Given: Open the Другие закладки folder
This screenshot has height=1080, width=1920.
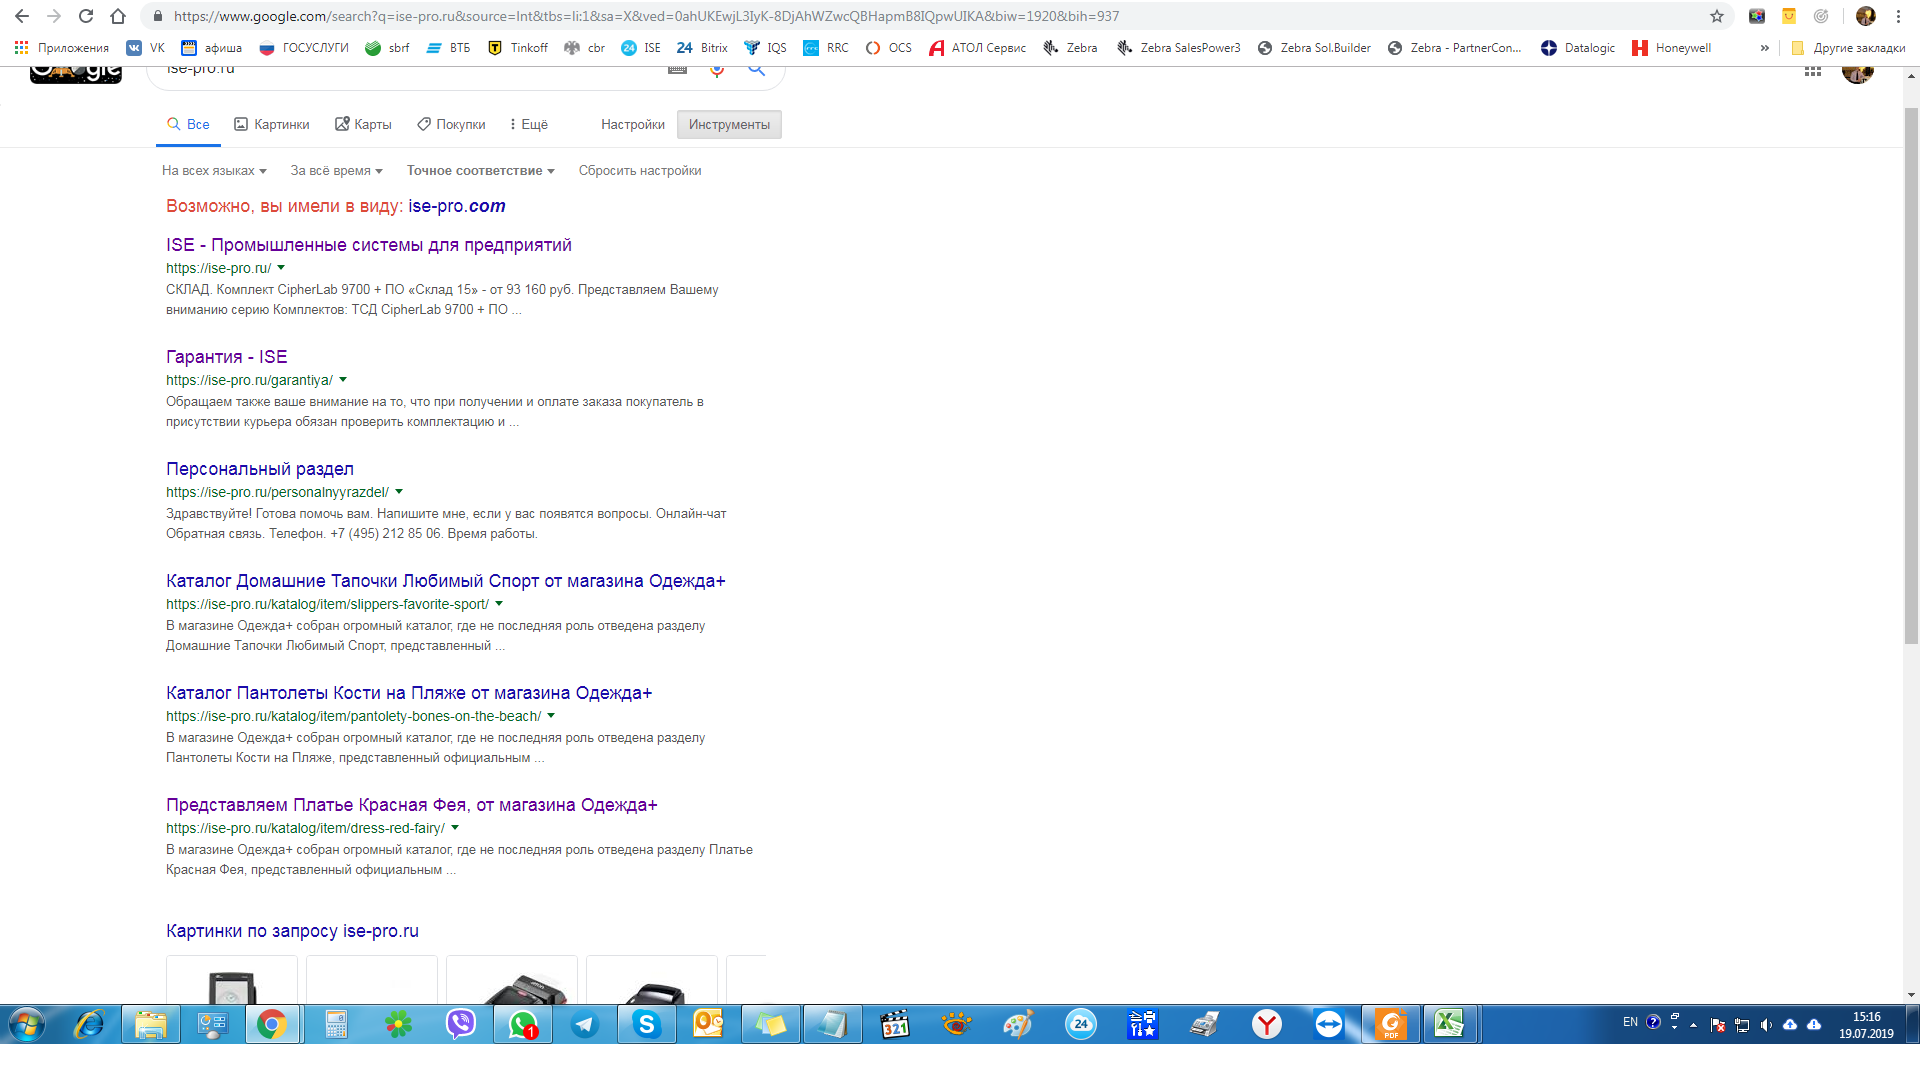Looking at the screenshot, I should 1848,48.
